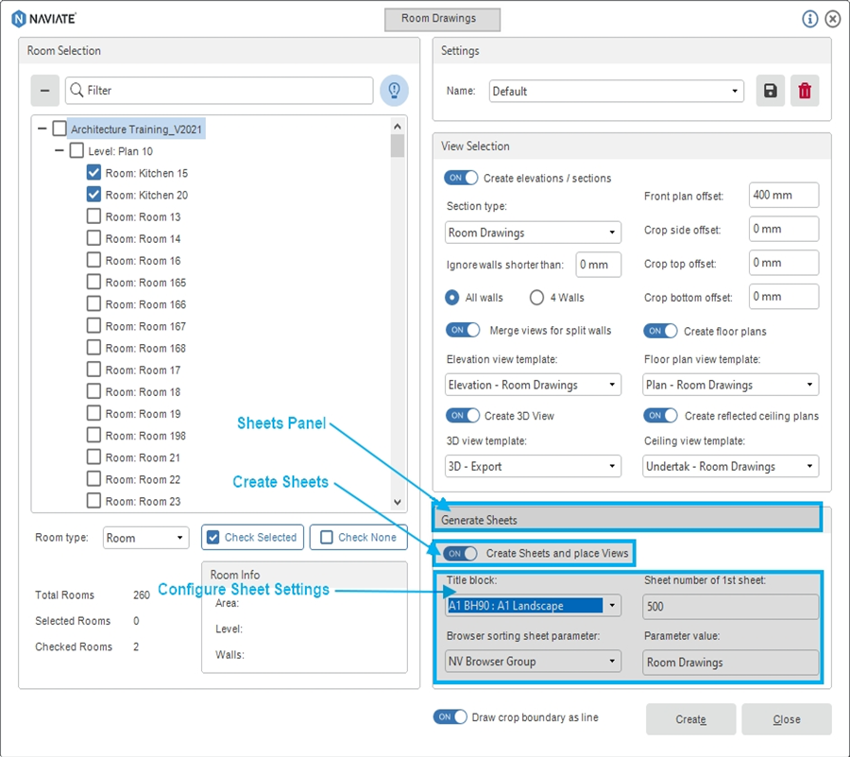This screenshot has width=850, height=757.
Task: Open the info help icon
Action: (x=810, y=19)
